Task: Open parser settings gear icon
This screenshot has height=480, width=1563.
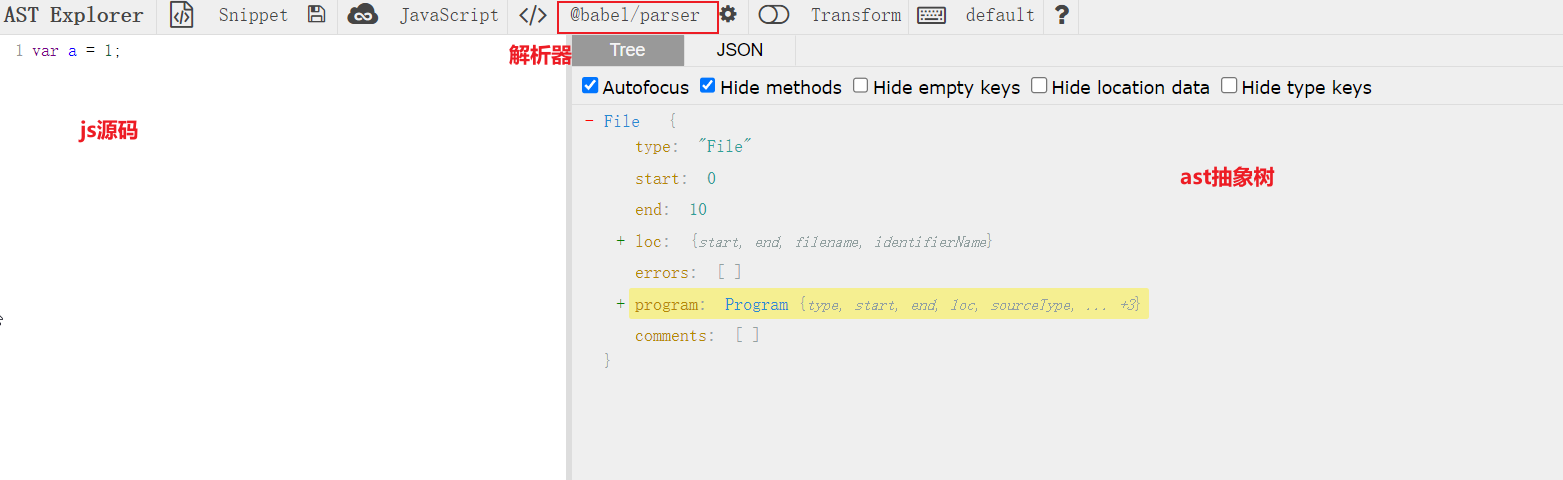Action: [x=728, y=15]
